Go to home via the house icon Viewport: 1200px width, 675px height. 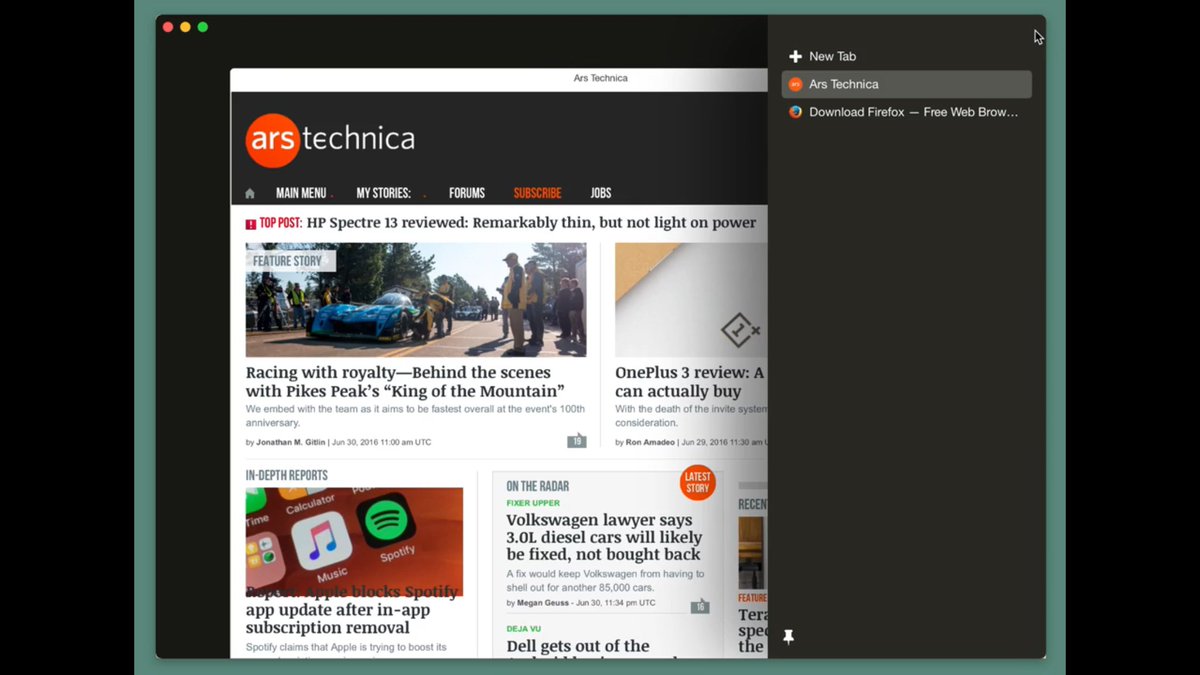(x=250, y=193)
